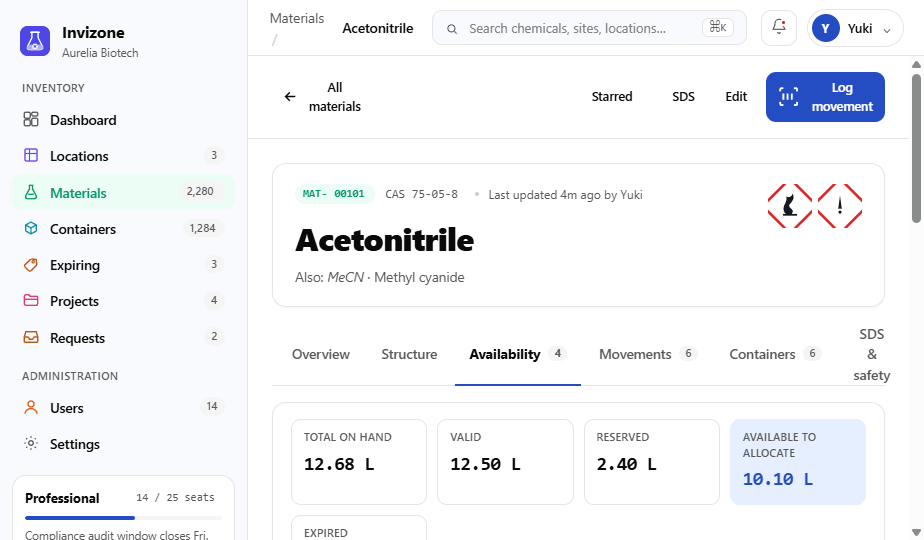Click the Last updated 4m ago text

[x=565, y=195]
